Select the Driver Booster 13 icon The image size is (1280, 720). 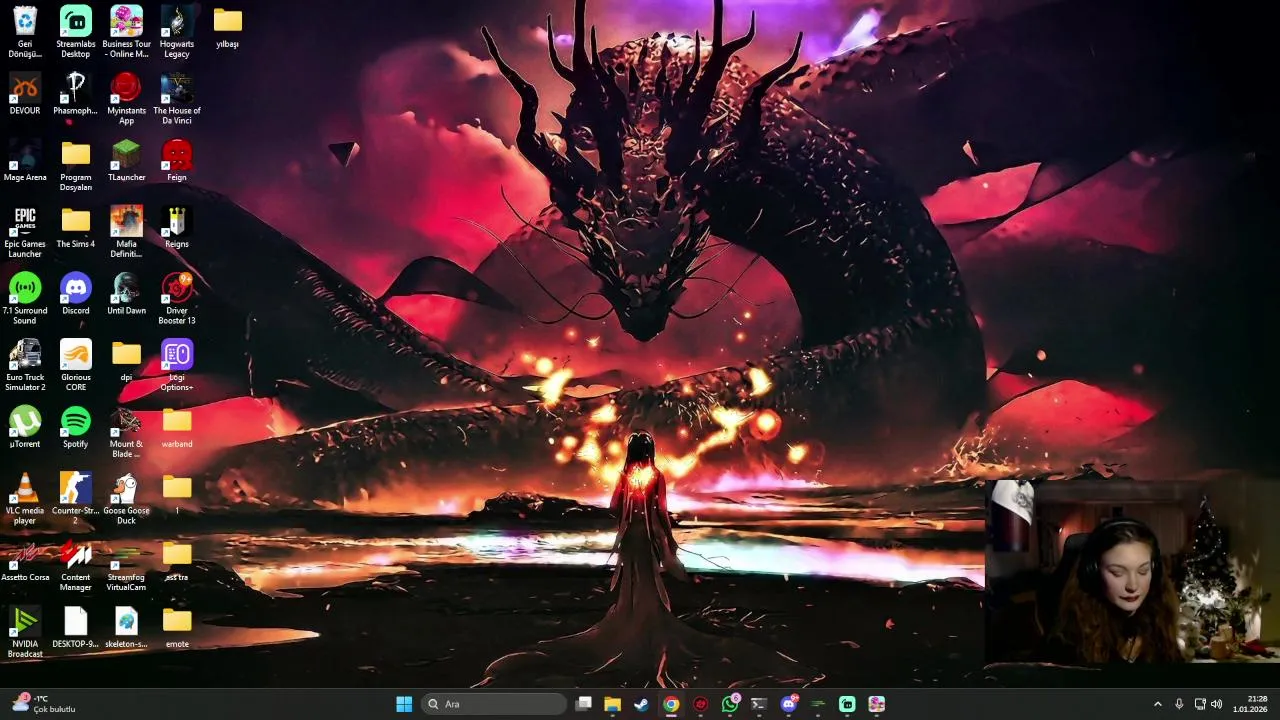coord(177,298)
